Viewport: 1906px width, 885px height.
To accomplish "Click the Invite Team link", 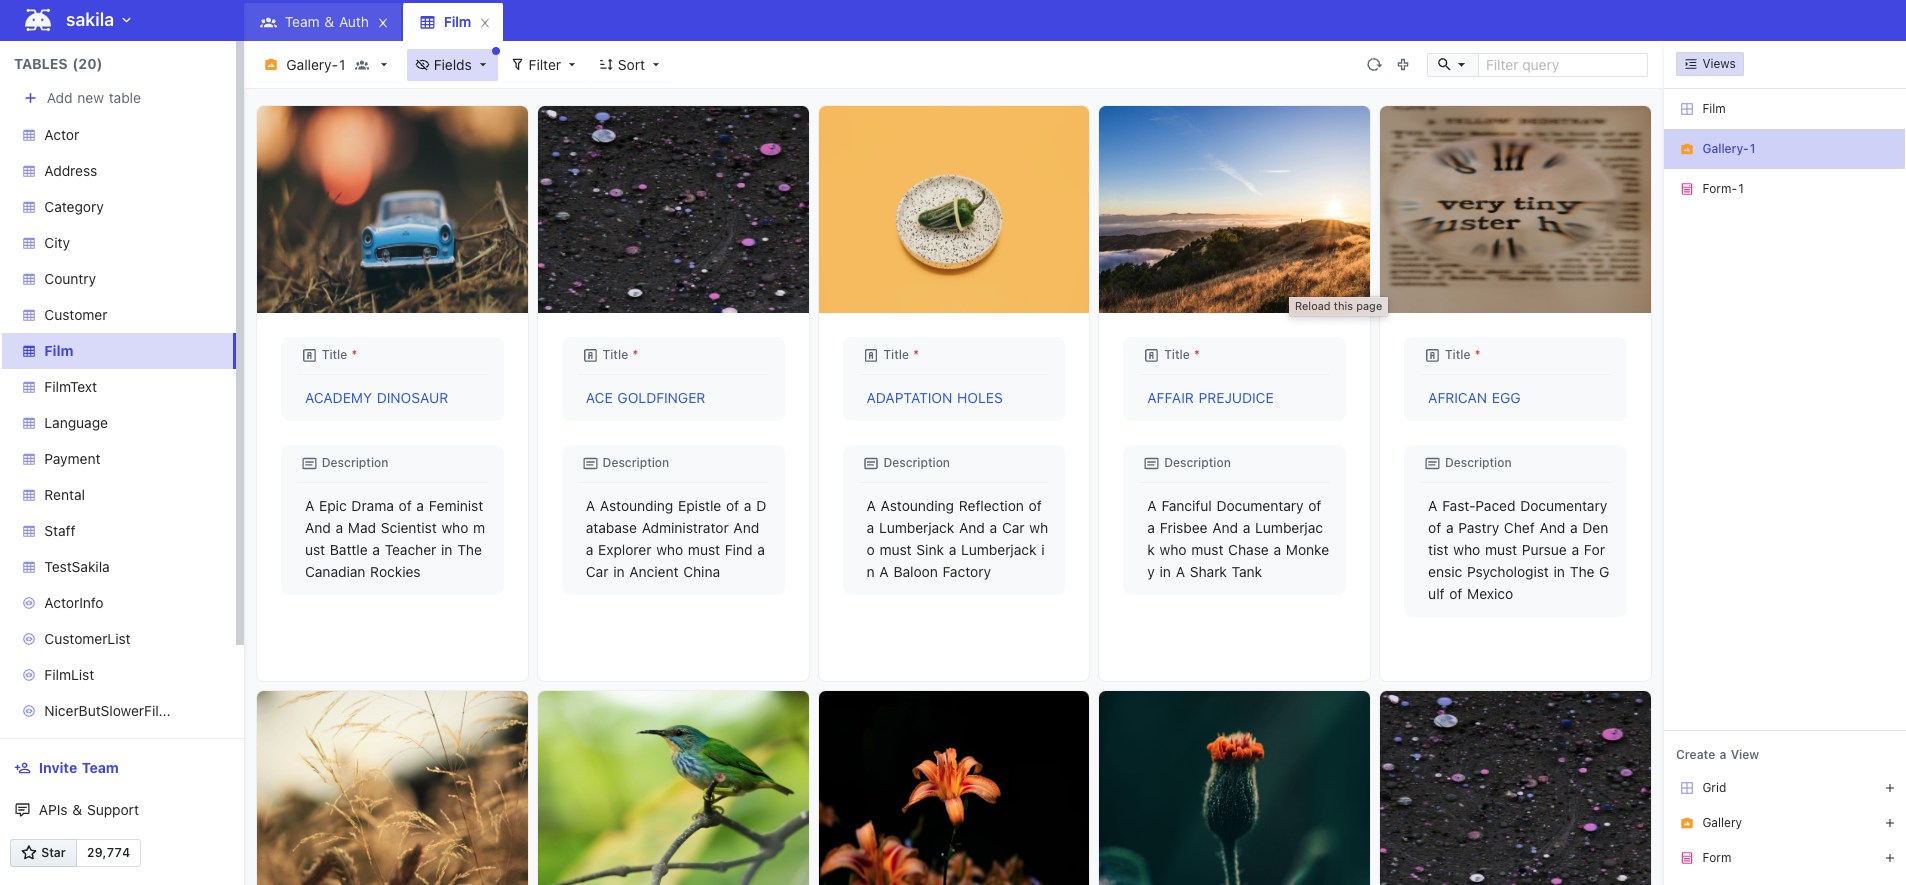I will click(x=67, y=768).
